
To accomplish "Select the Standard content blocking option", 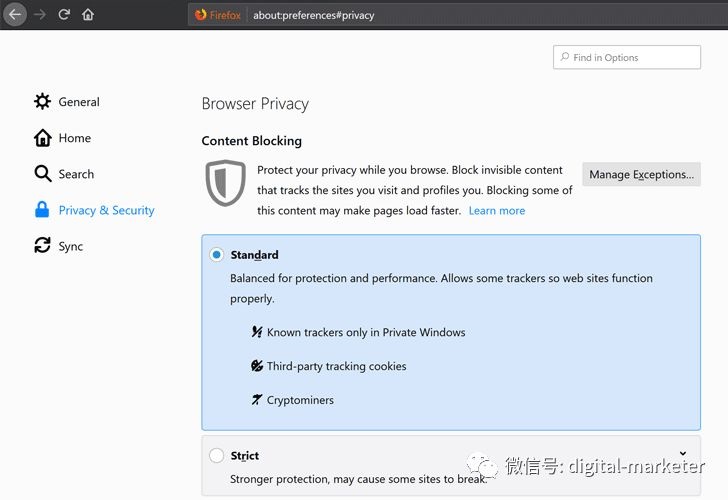I will click(217, 255).
